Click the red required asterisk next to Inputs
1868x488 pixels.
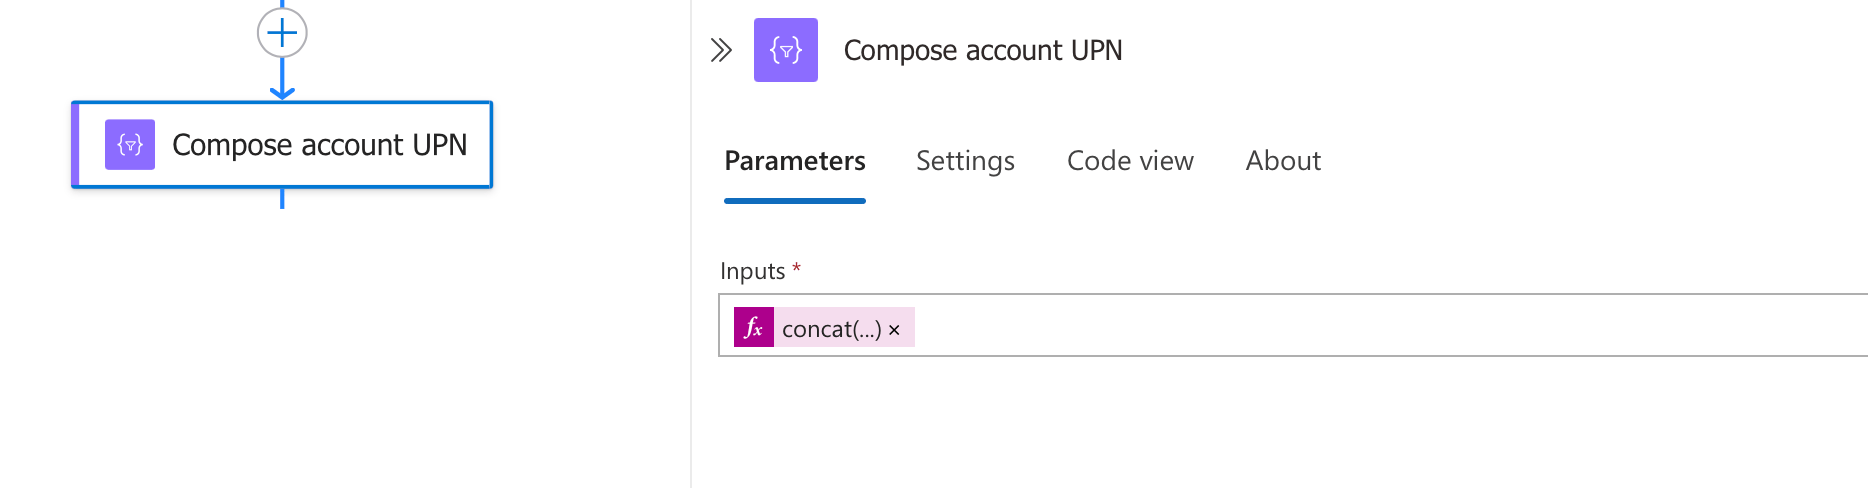796,267
